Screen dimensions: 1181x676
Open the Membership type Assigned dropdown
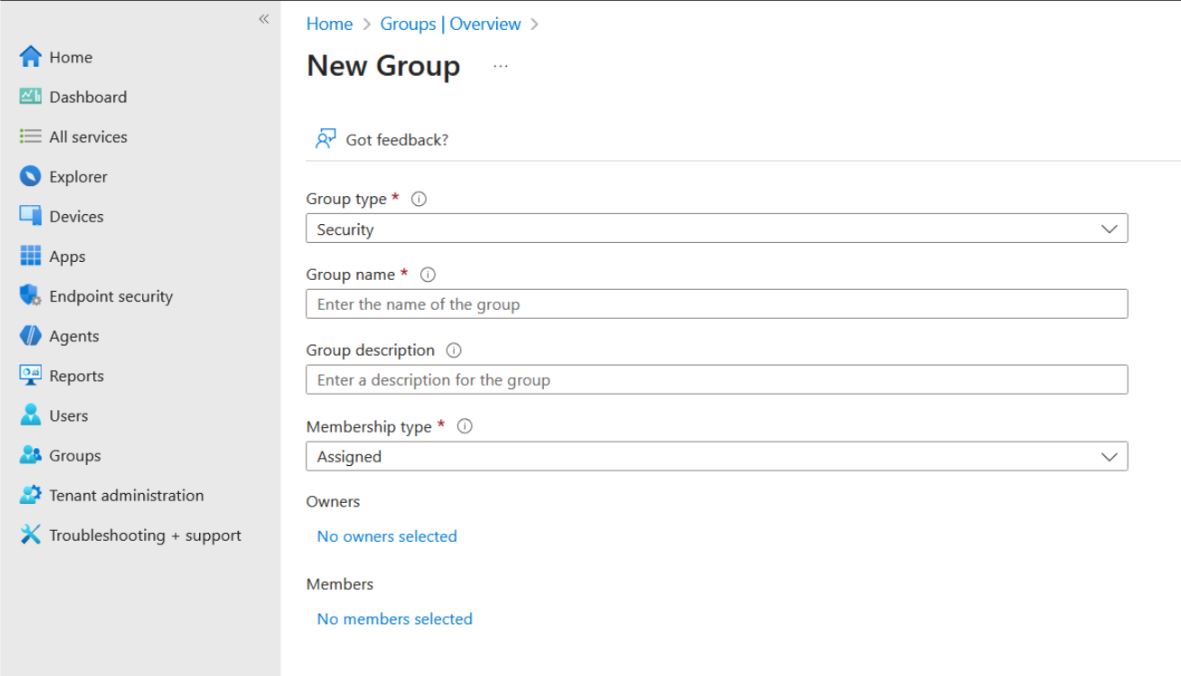tap(716, 457)
